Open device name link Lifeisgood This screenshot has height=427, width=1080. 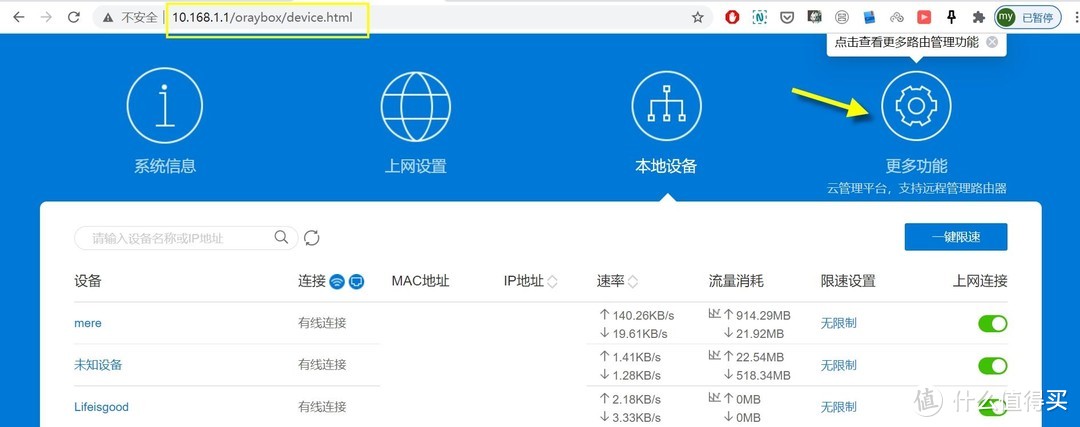(x=101, y=407)
